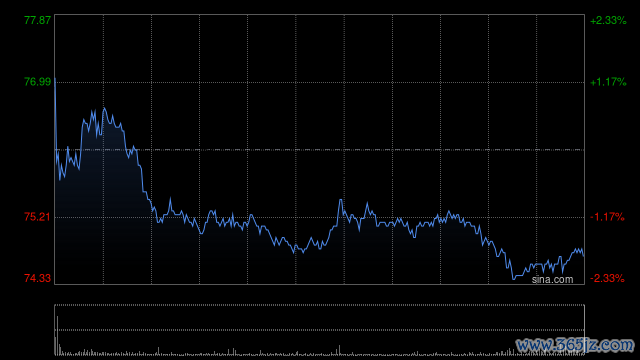Viewport: 640px width, 360px height.
Task: Click the tallest opening volume bar
Action: [x=58, y=336]
